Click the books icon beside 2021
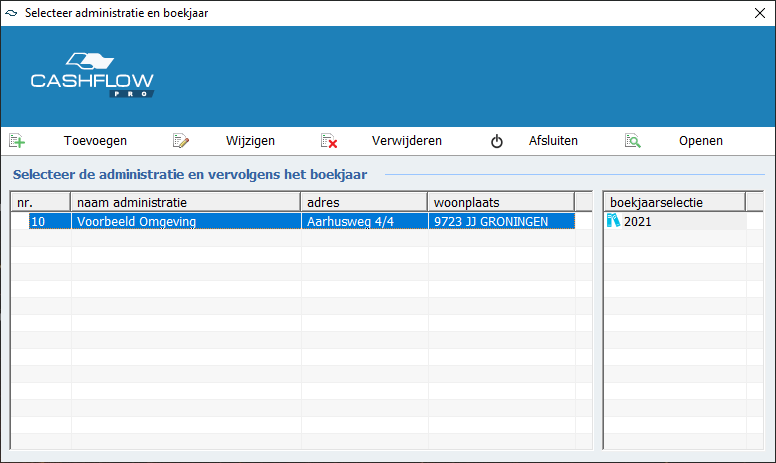Image resolution: width=776 pixels, height=463 pixels. (x=613, y=221)
